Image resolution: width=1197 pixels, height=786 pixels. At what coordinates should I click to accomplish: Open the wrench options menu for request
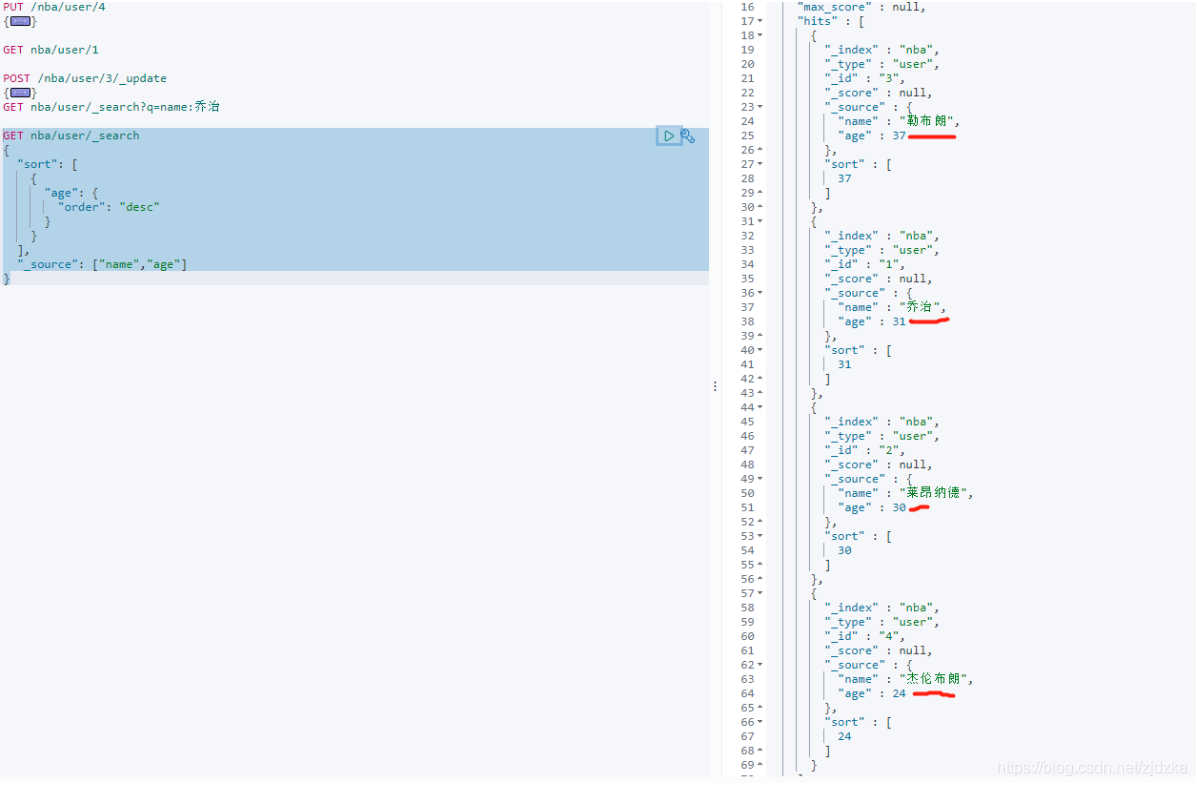pos(688,136)
